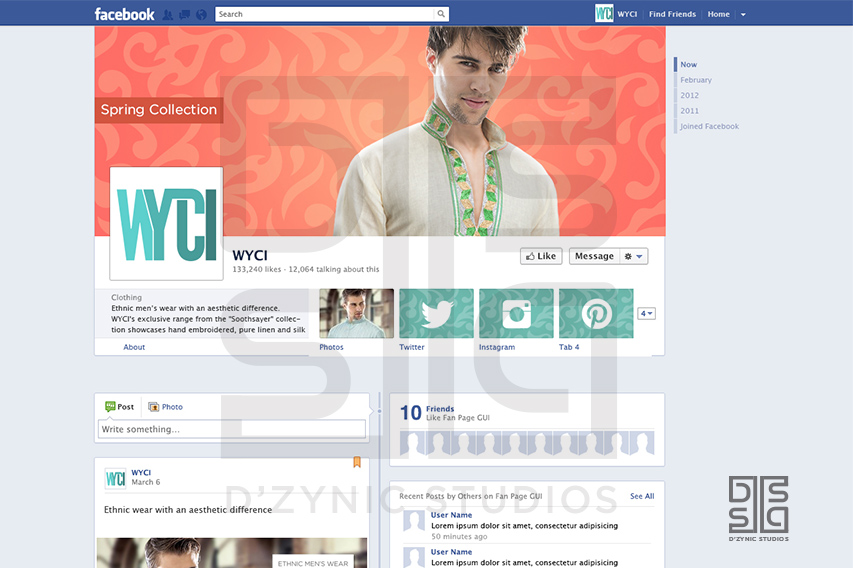
Task: Click the Message button
Action: [594, 256]
